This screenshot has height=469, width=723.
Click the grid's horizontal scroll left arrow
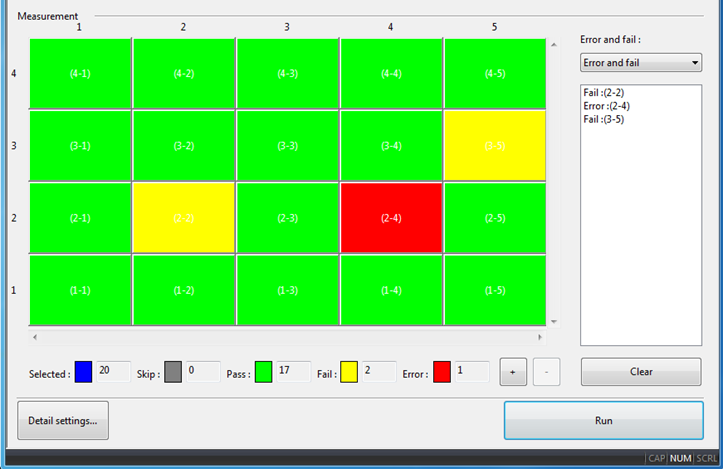click(35, 337)
